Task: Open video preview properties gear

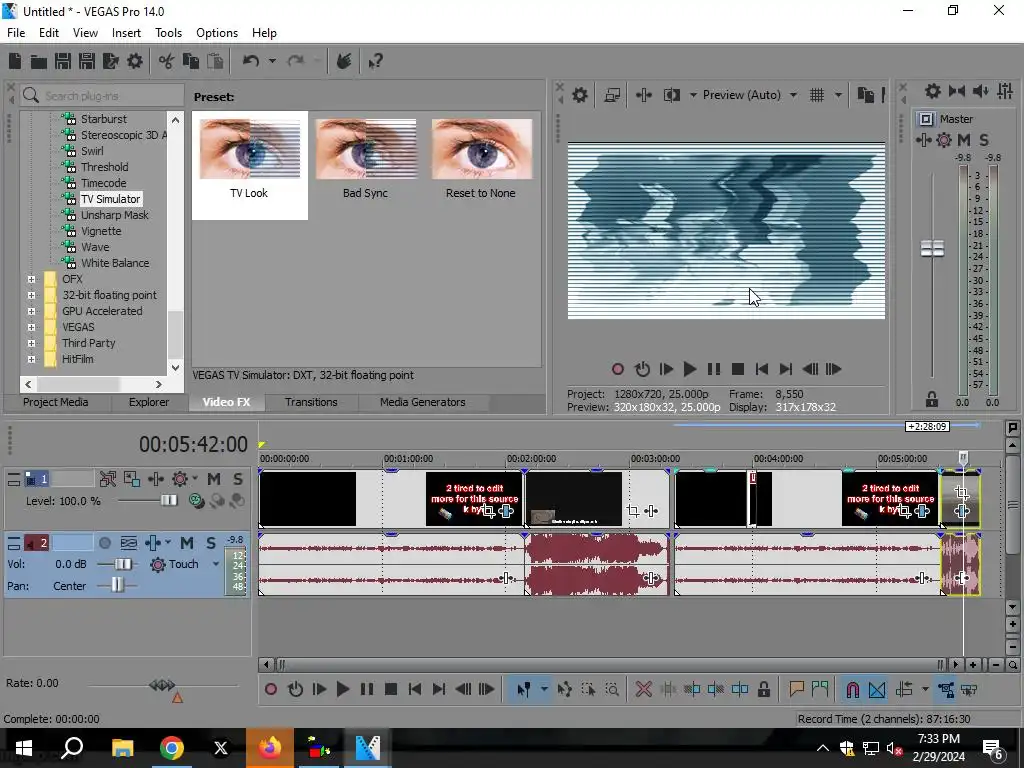Action: click(x=579, y=95)
